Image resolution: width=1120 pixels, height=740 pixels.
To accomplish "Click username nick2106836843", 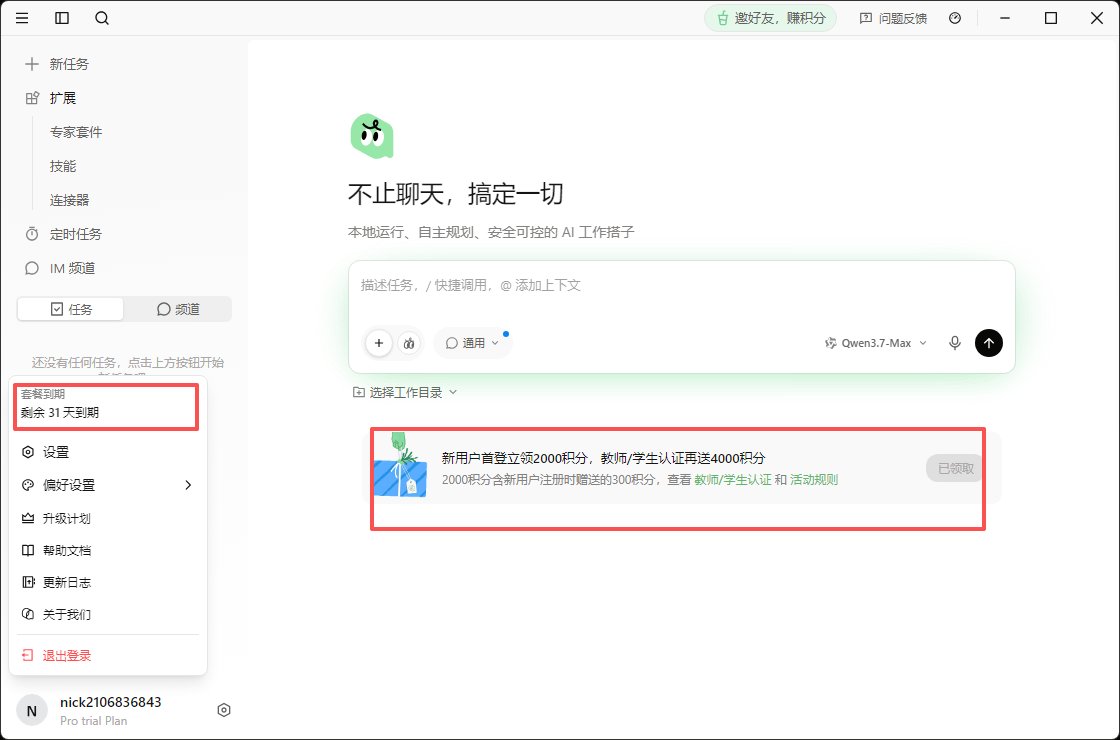I will [111, 702].
